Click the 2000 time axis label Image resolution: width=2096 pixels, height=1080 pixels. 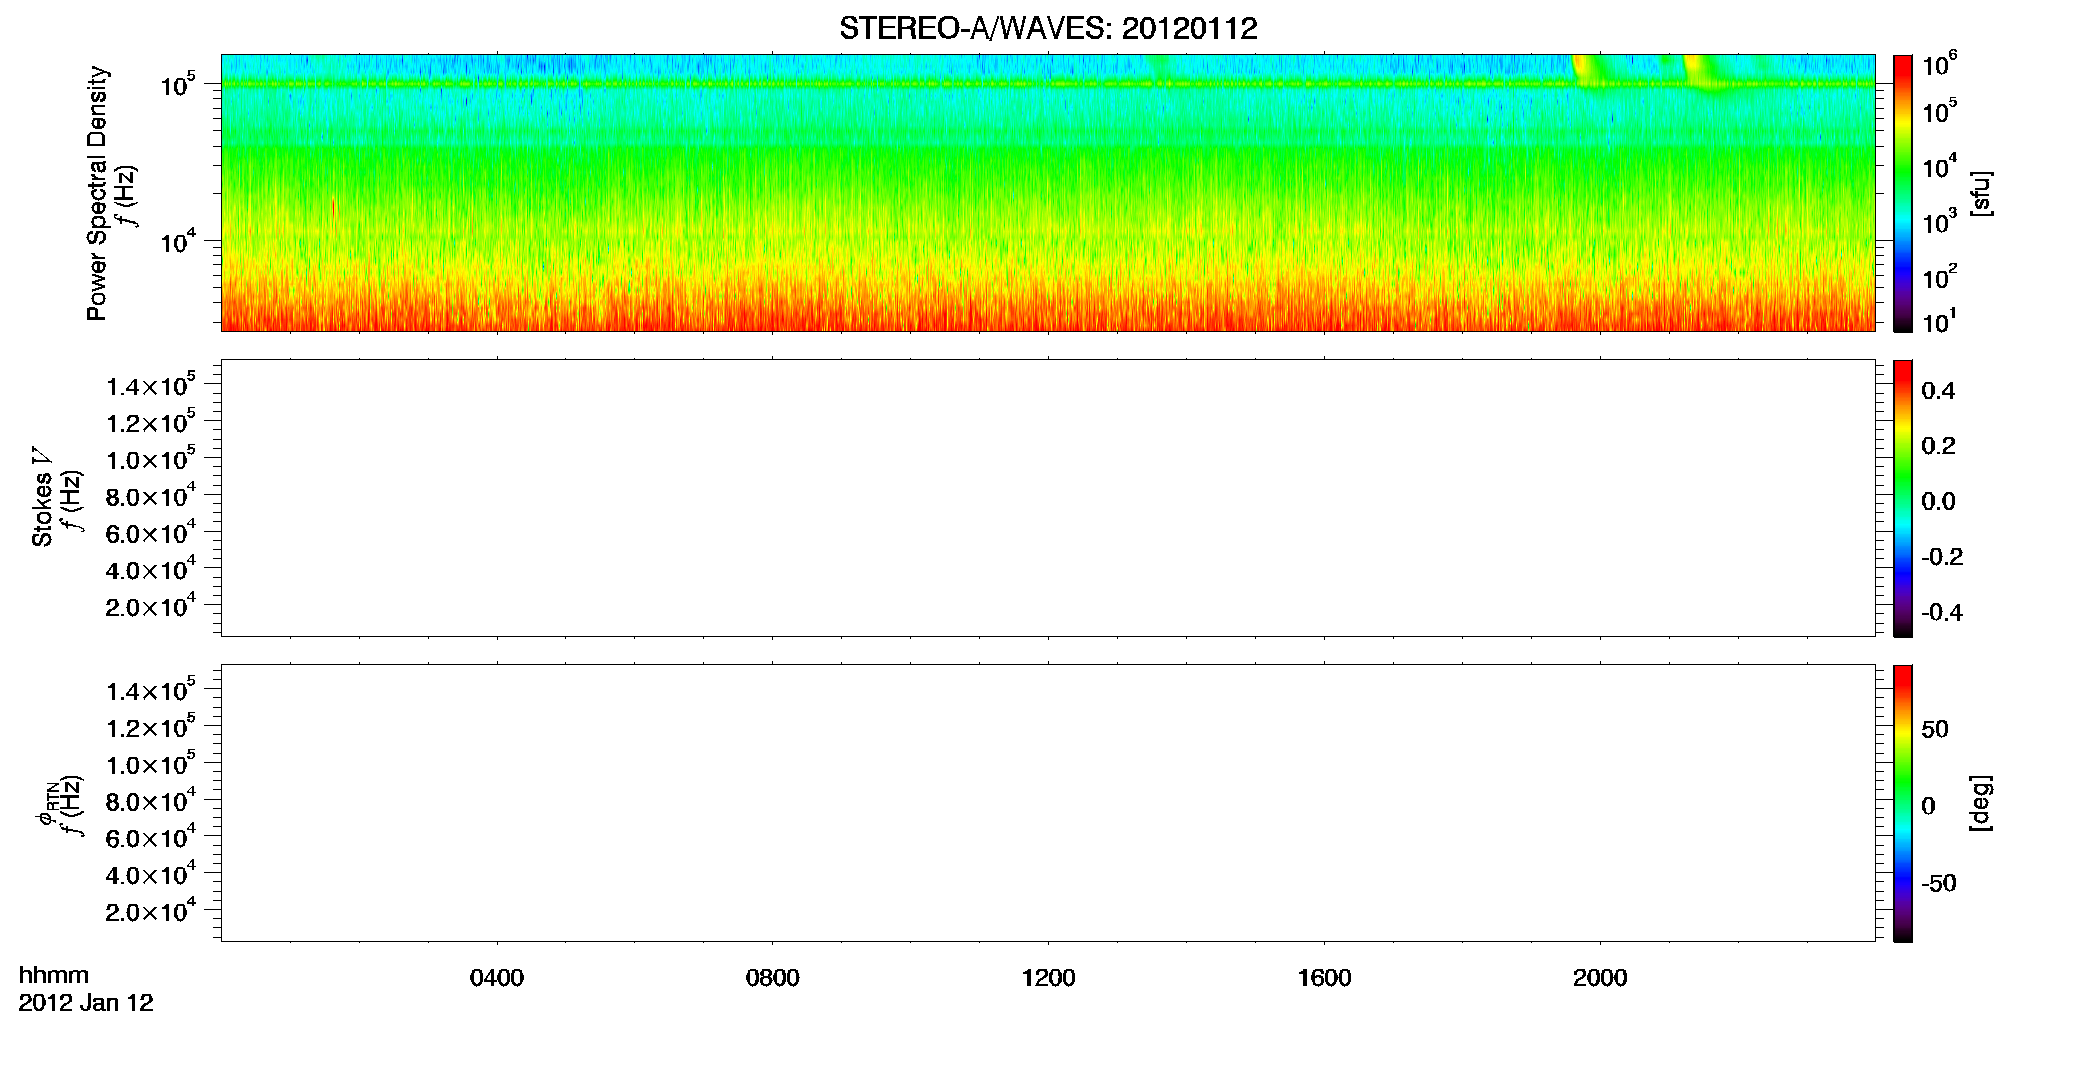(1600, 978)
